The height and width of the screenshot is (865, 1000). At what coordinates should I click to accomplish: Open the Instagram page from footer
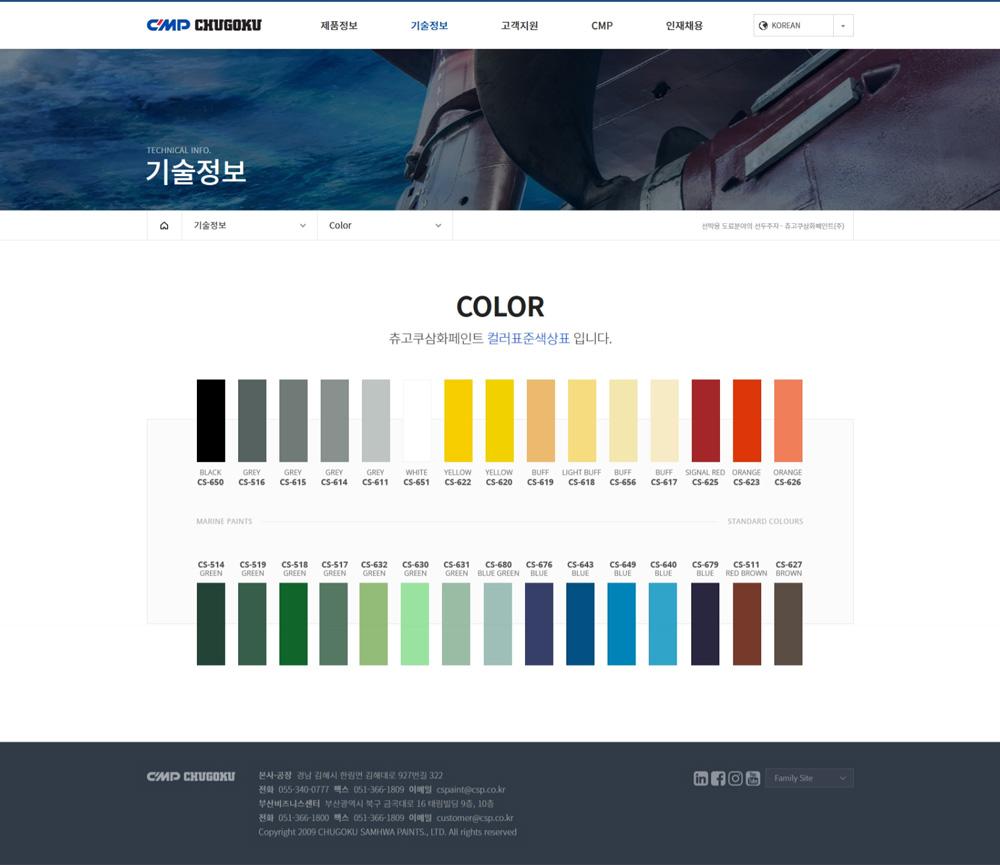[736, 778]
